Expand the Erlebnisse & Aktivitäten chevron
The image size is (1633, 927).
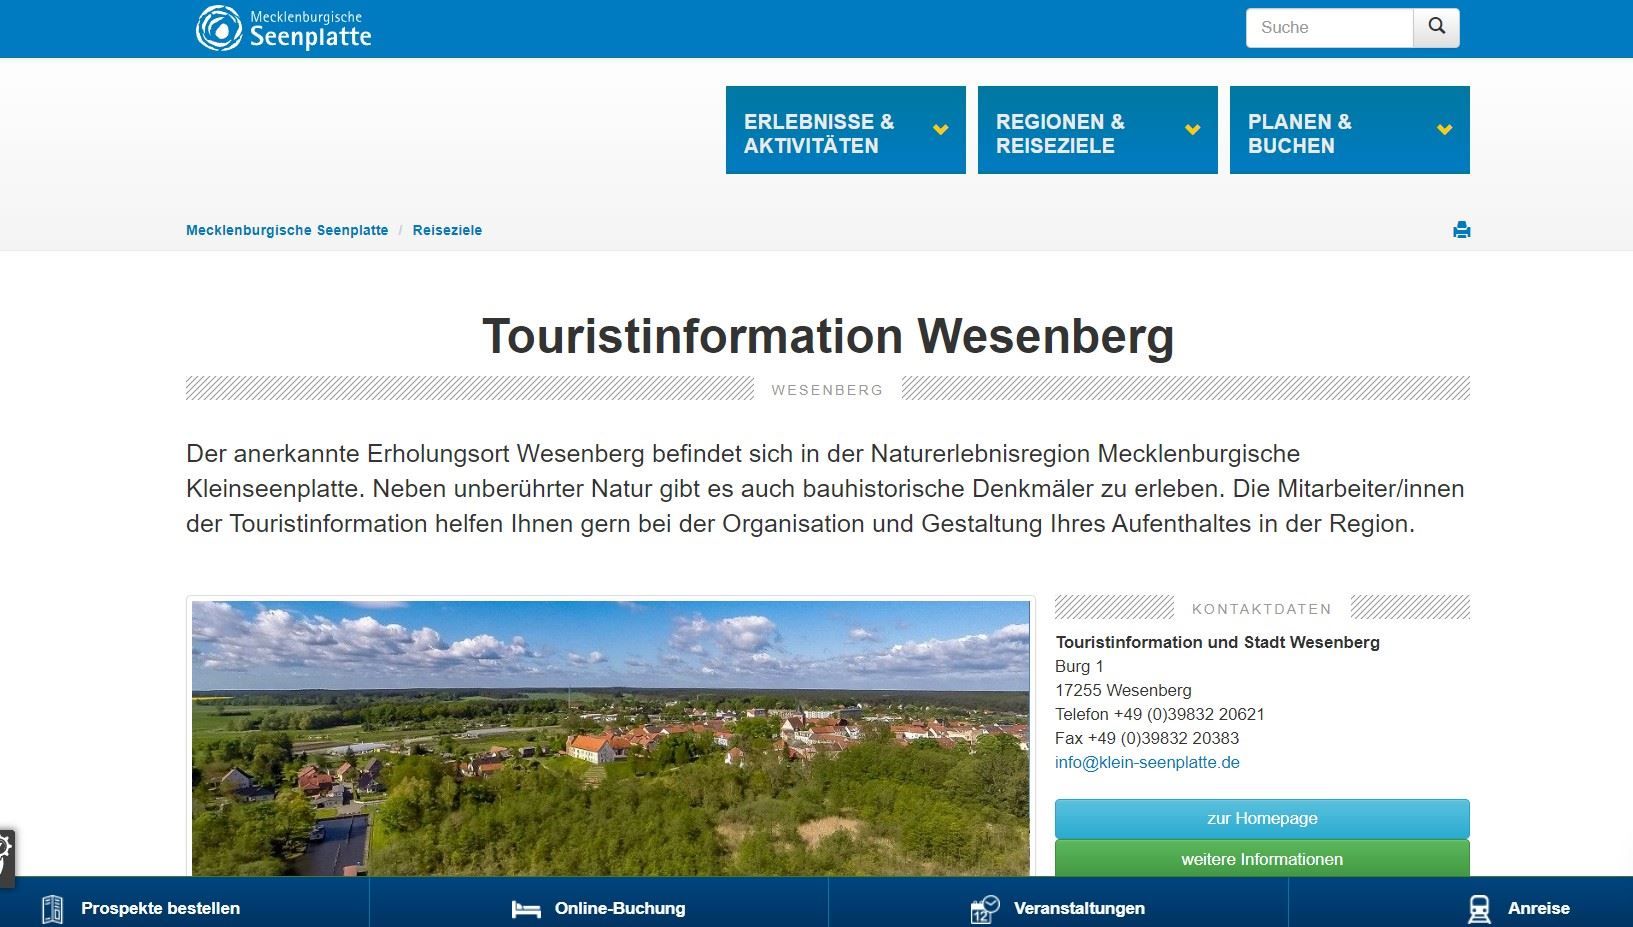(941, 130)
